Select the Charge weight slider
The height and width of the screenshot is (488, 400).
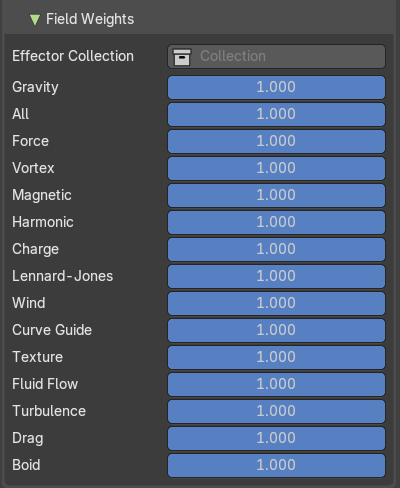[276, 249]
